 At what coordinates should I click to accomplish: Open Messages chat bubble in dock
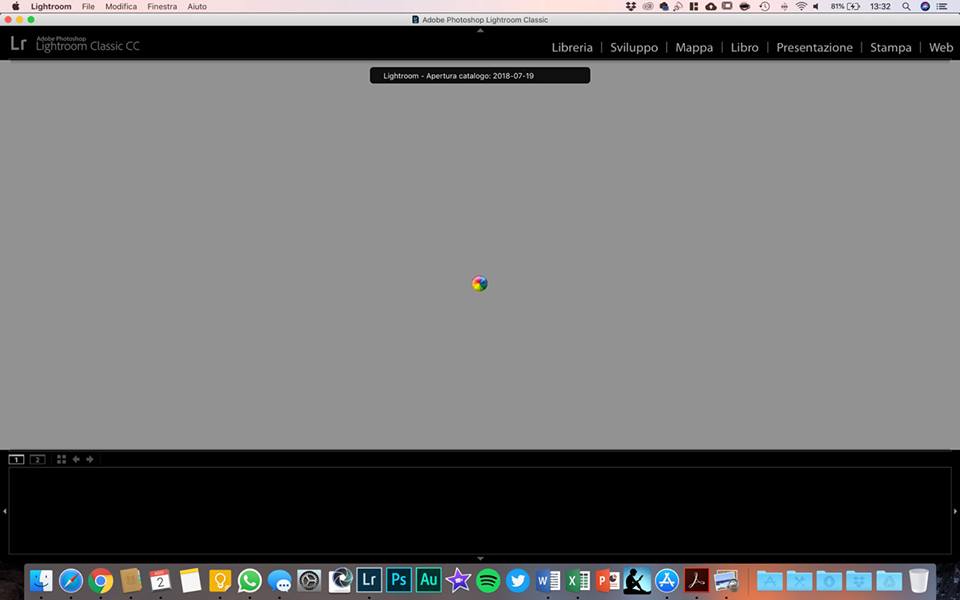pos(280,580)
